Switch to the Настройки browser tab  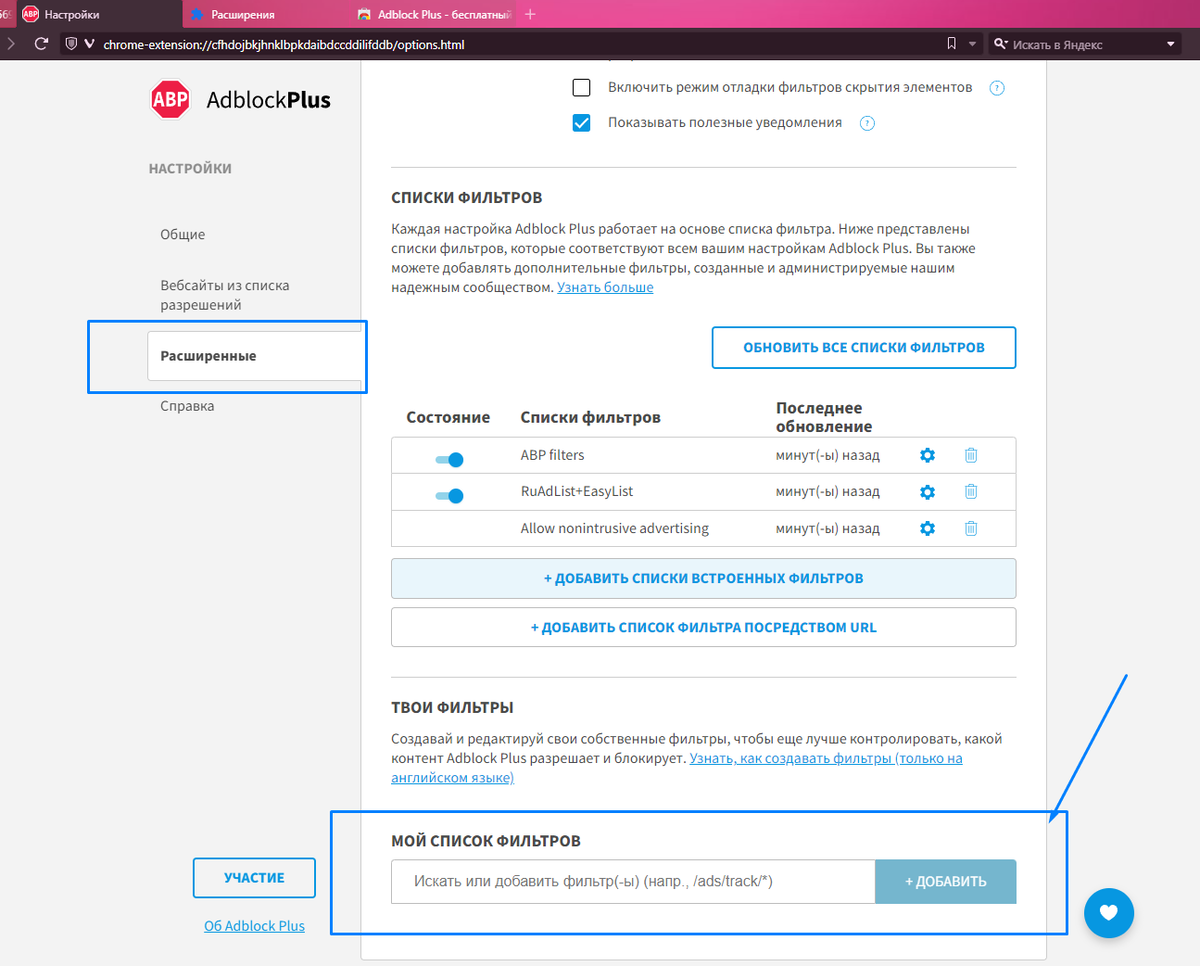point(98,14)
